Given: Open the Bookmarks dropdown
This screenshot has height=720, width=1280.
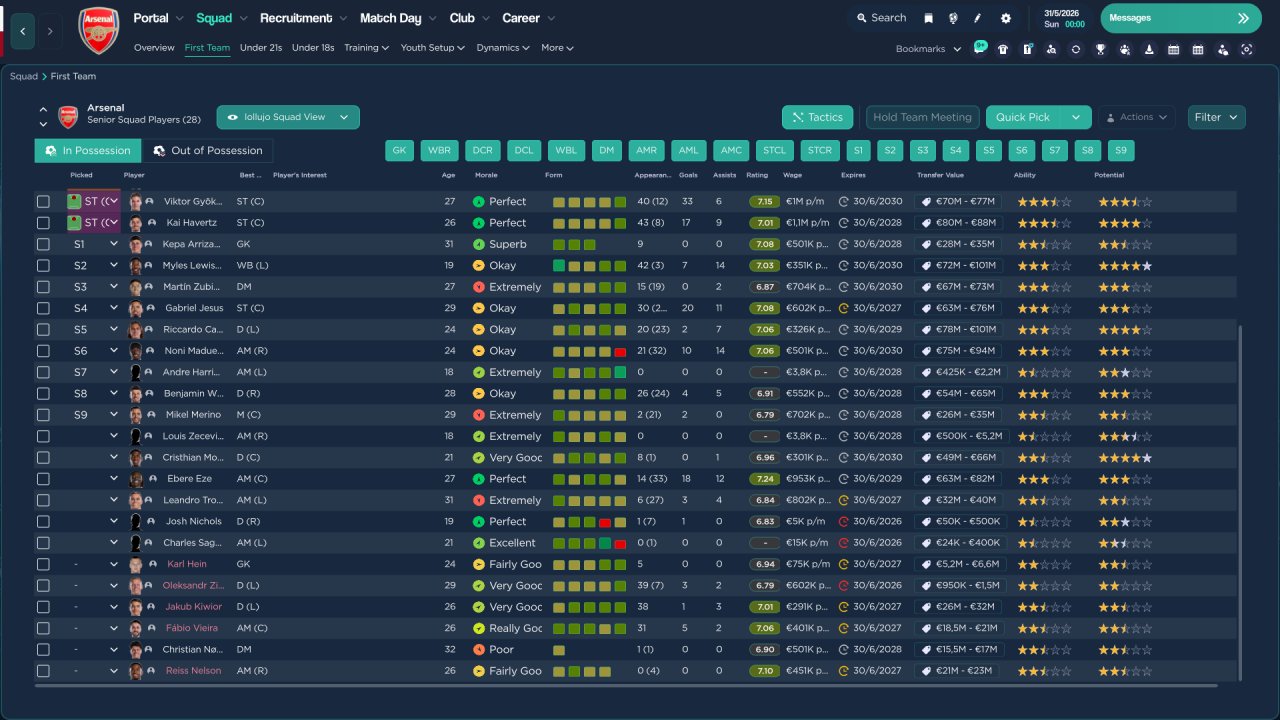Looking at the screenshot, I should tap(928, 49).
